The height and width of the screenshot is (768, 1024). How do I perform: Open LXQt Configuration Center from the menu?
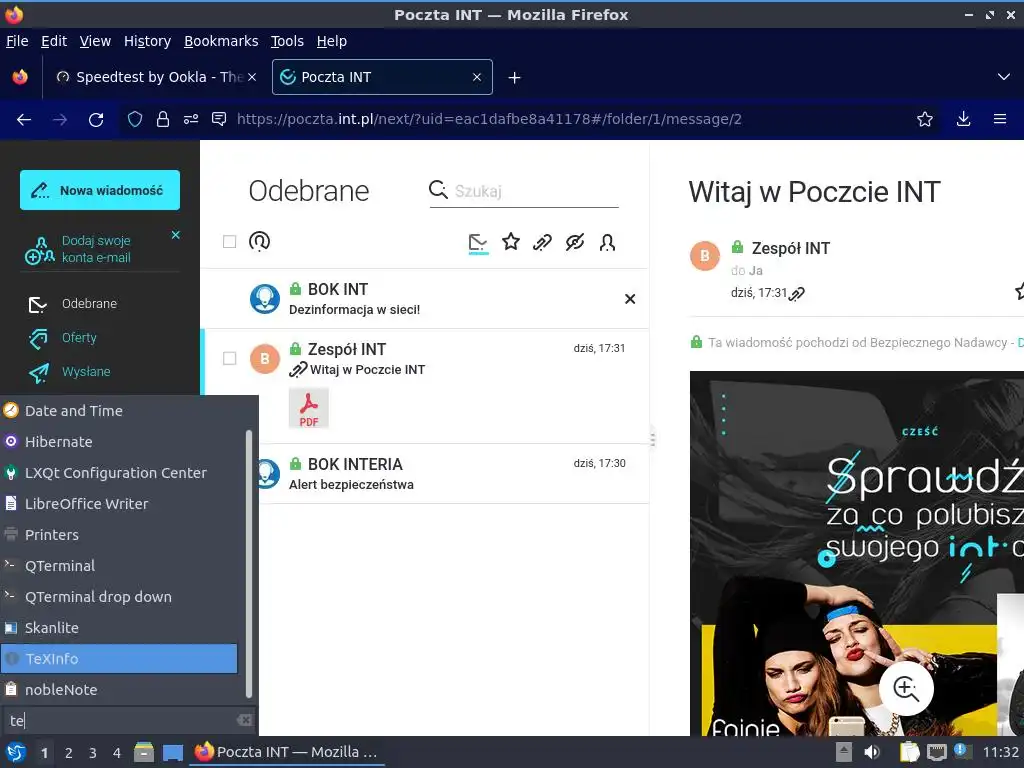coord(120,473)
